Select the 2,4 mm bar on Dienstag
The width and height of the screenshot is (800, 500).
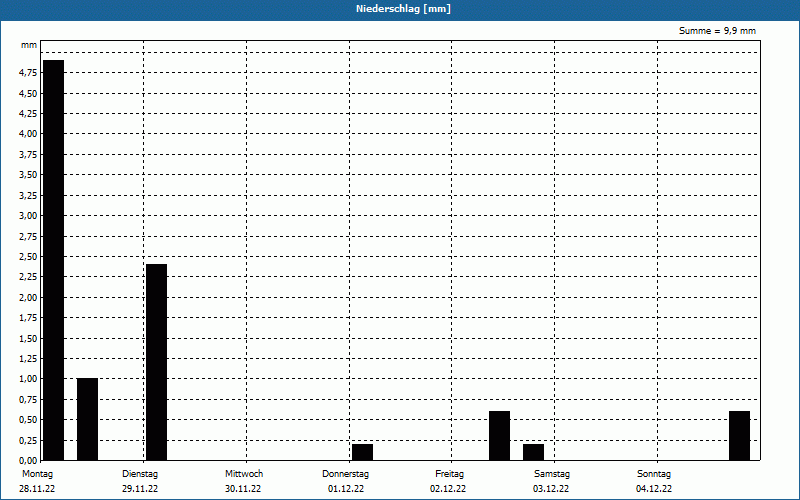click(x=156, y=362)
